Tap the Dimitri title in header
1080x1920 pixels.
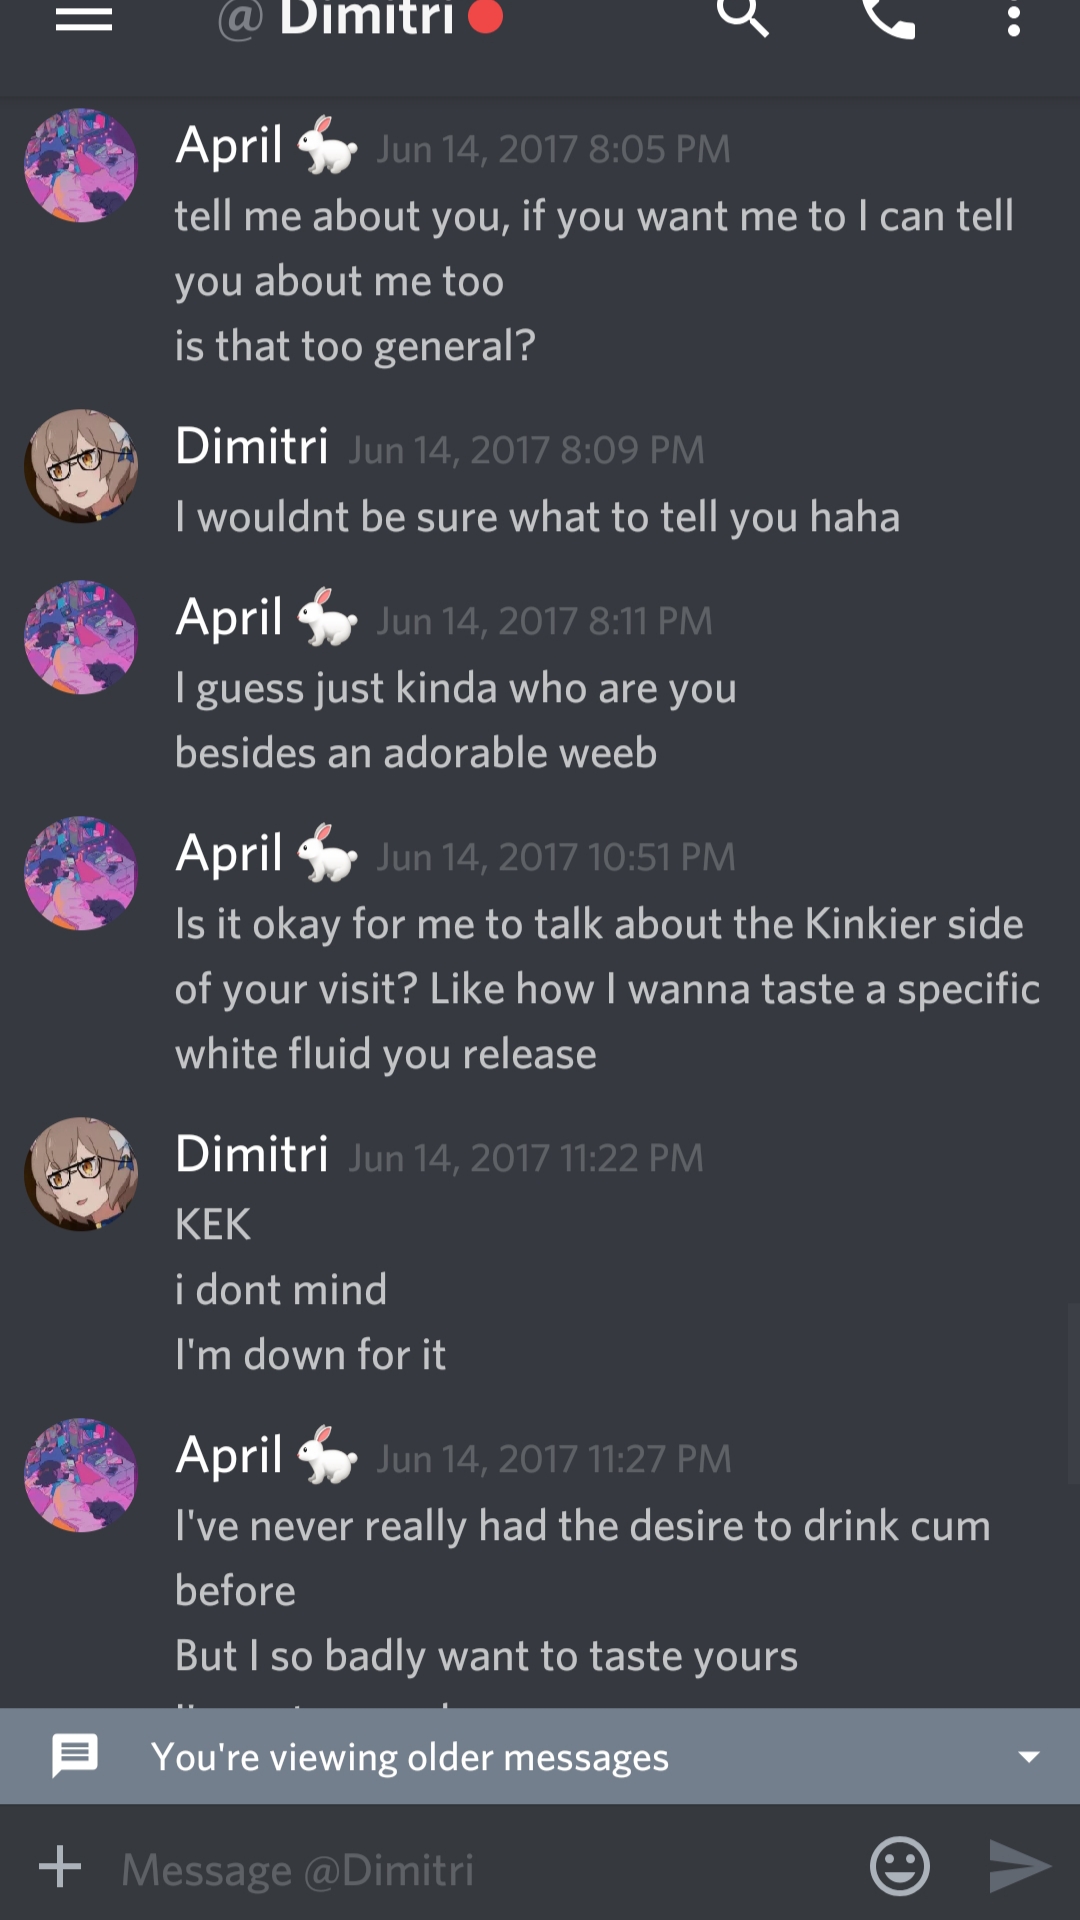(x=366, y=18)
